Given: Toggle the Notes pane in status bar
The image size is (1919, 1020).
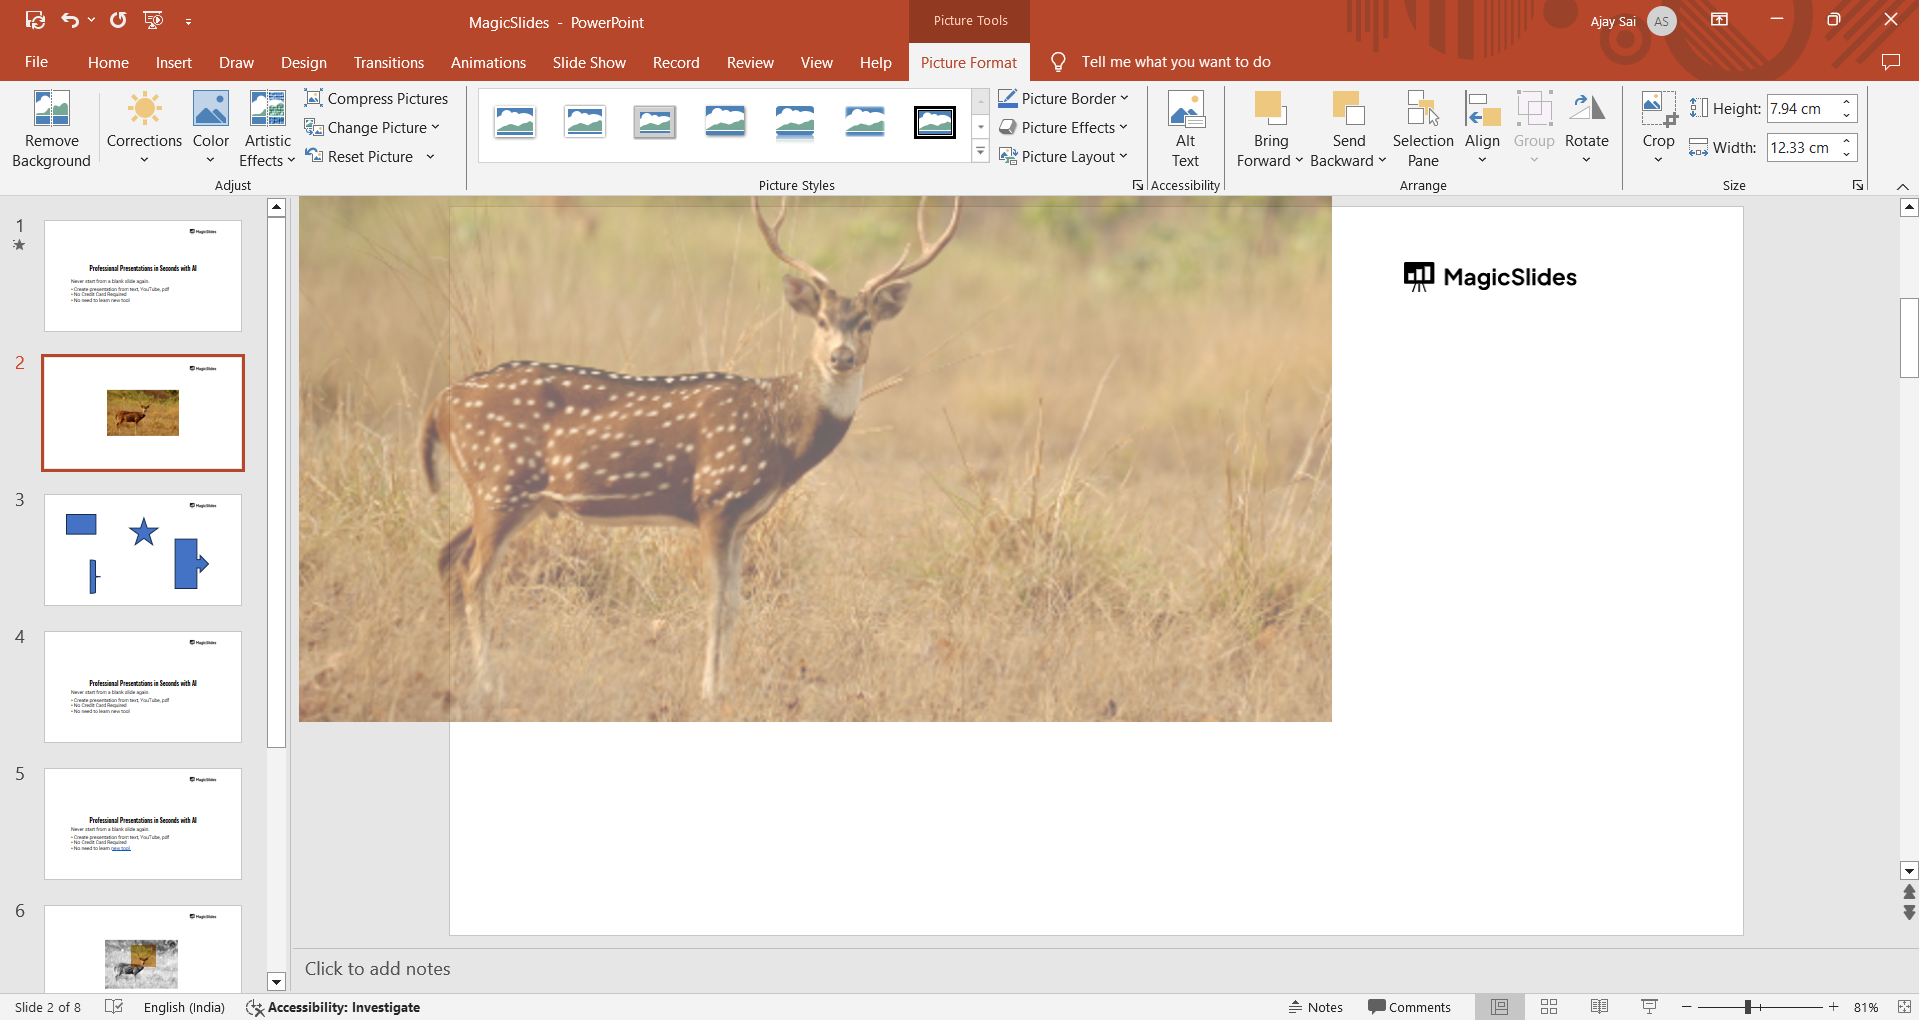Looking at the screenshot, I should tap(1315, 1007).
